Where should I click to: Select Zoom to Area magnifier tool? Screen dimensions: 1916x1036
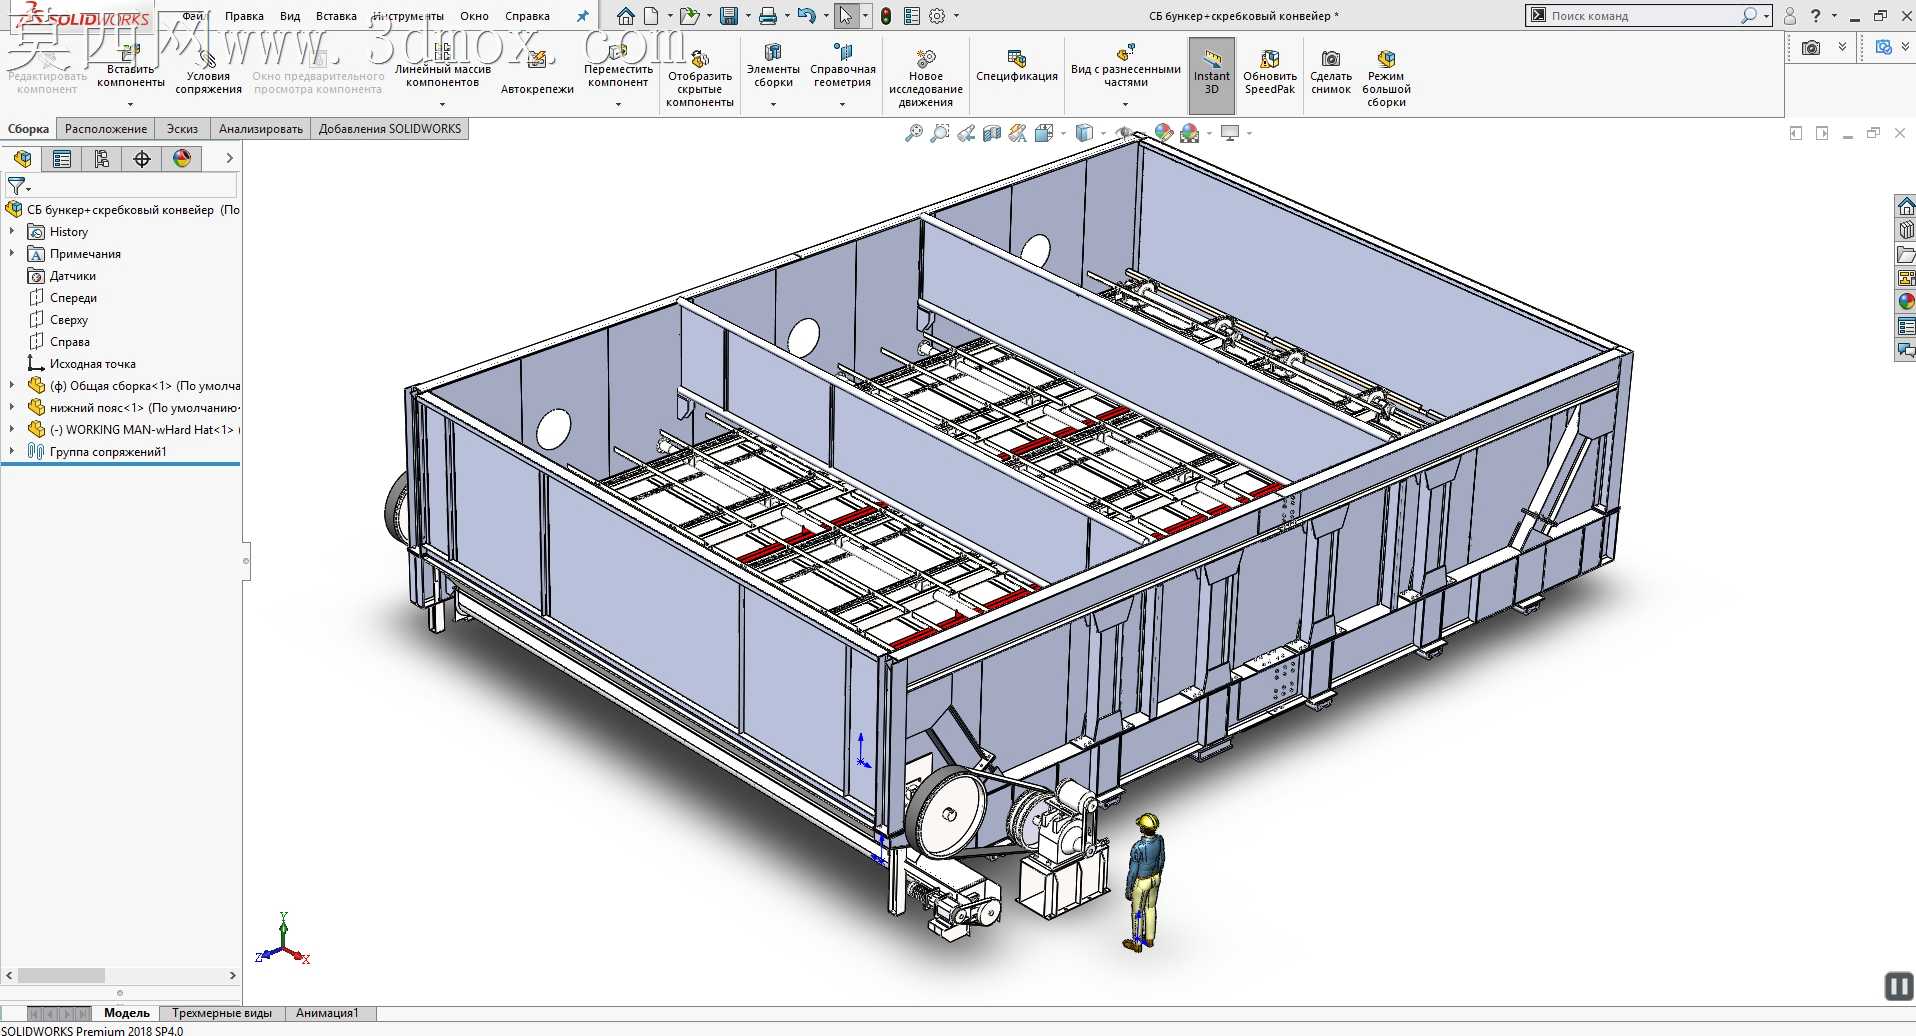939,133
